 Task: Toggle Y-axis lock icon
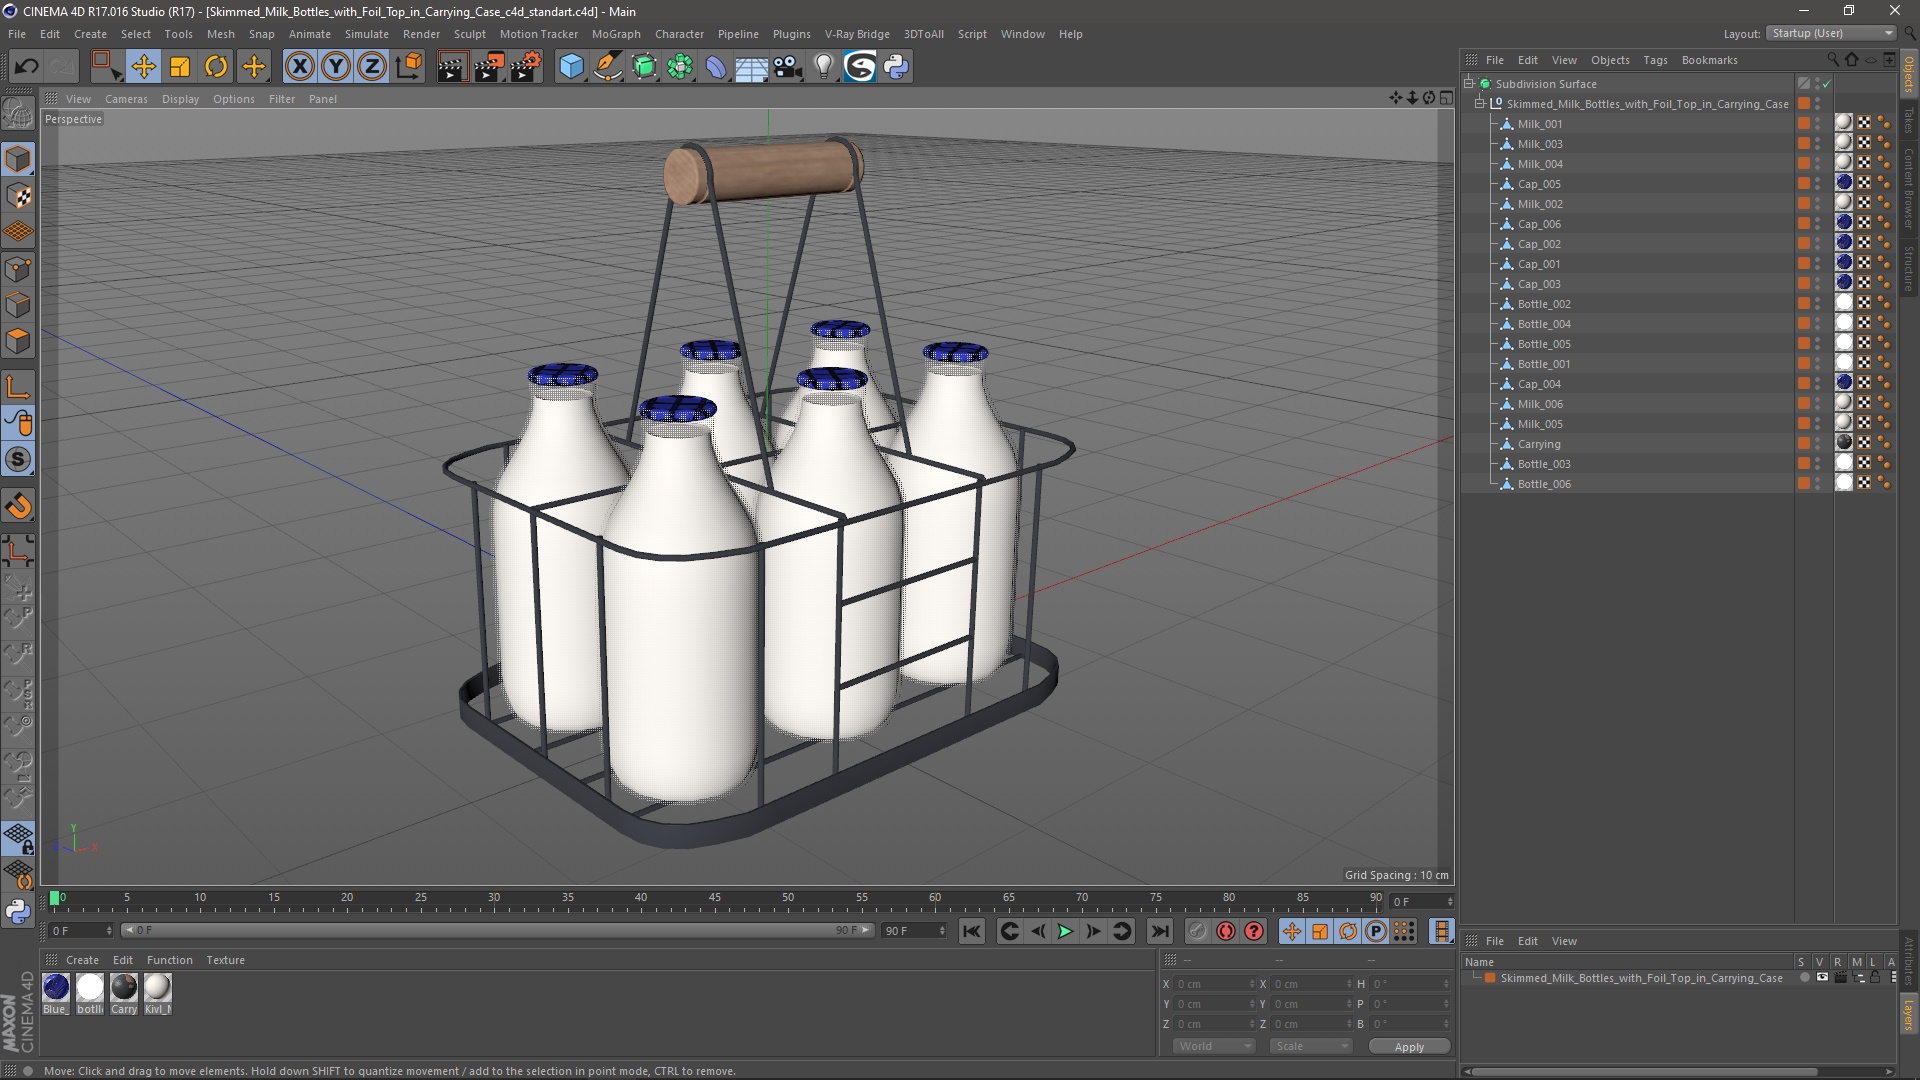click(336, 67)
